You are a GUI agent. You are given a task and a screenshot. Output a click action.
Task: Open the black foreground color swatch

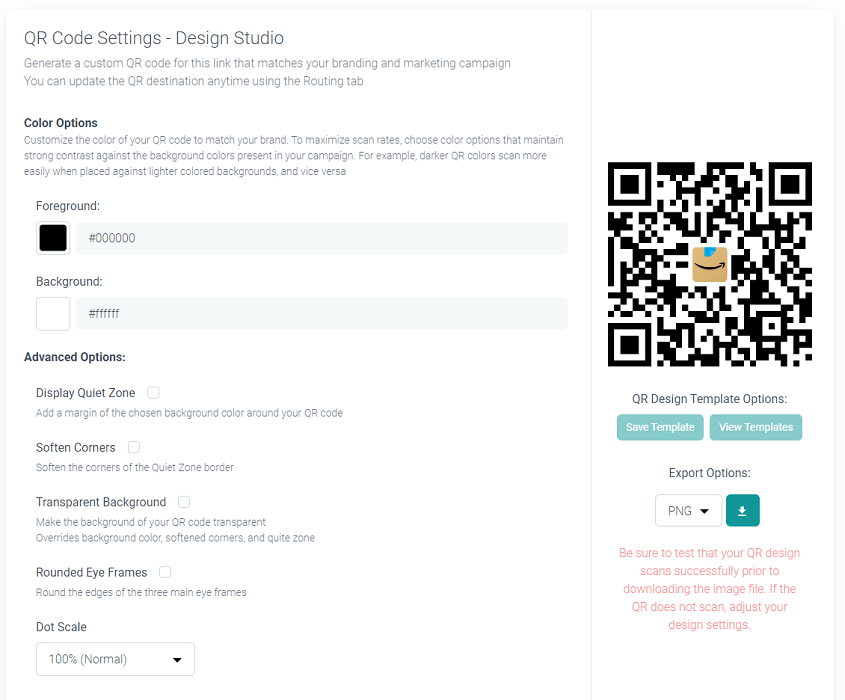(x=53, y=238)
